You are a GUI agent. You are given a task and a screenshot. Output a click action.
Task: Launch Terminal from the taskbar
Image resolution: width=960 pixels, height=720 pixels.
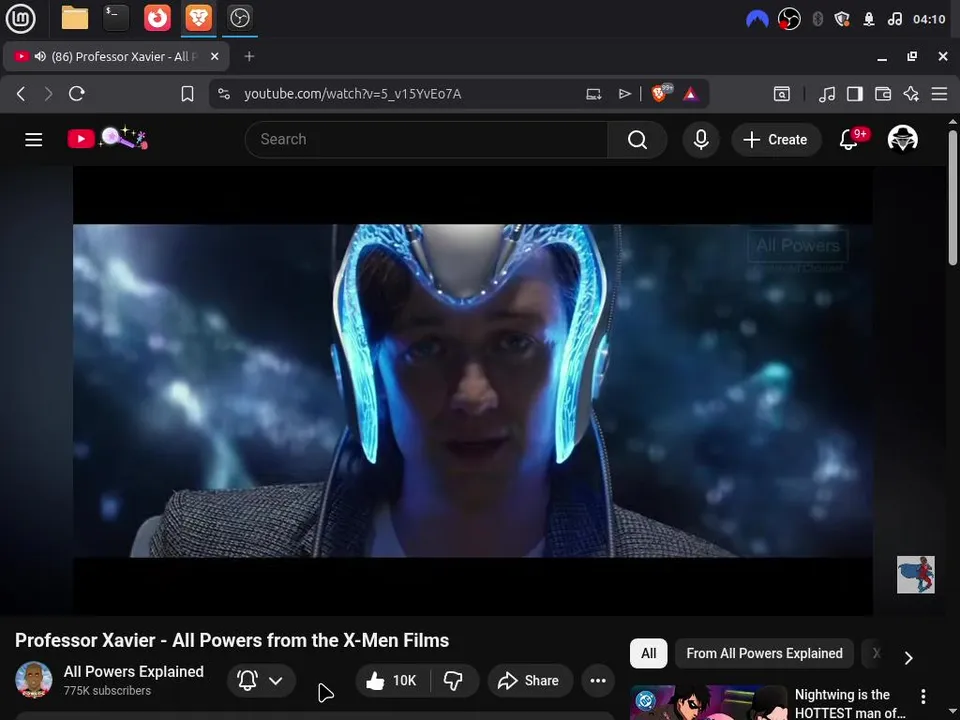116,18
